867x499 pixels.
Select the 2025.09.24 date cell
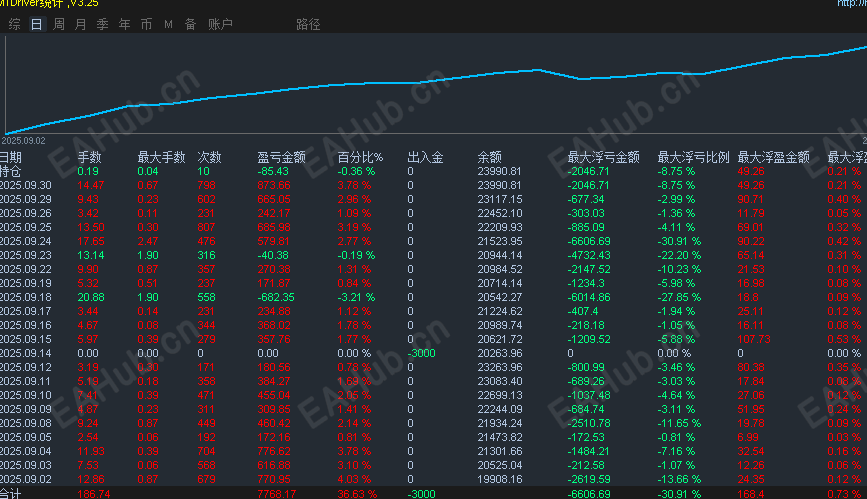coord(25,241)
